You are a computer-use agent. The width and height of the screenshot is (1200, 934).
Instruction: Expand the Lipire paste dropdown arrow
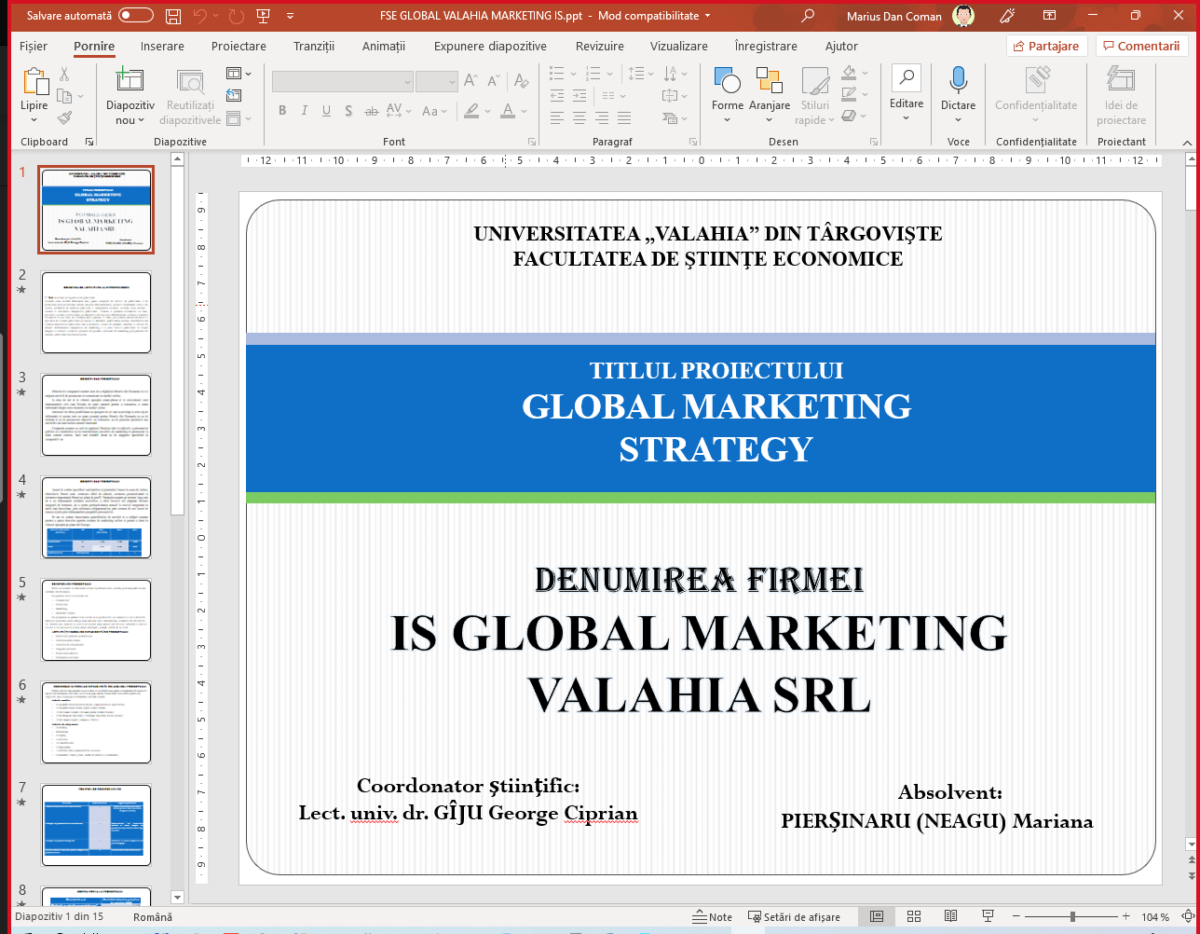click(x=34, y=119)
